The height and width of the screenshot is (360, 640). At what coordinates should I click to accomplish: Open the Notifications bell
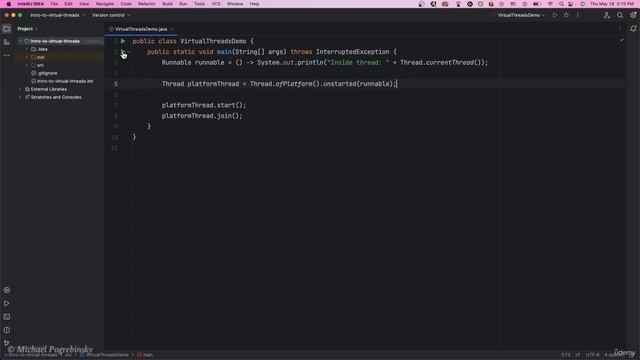633,29
